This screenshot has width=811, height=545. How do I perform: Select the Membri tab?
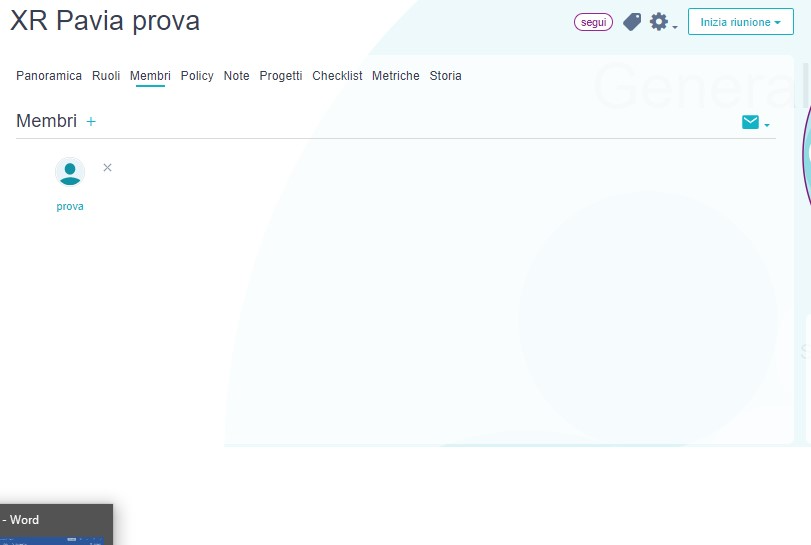point(150,76)
